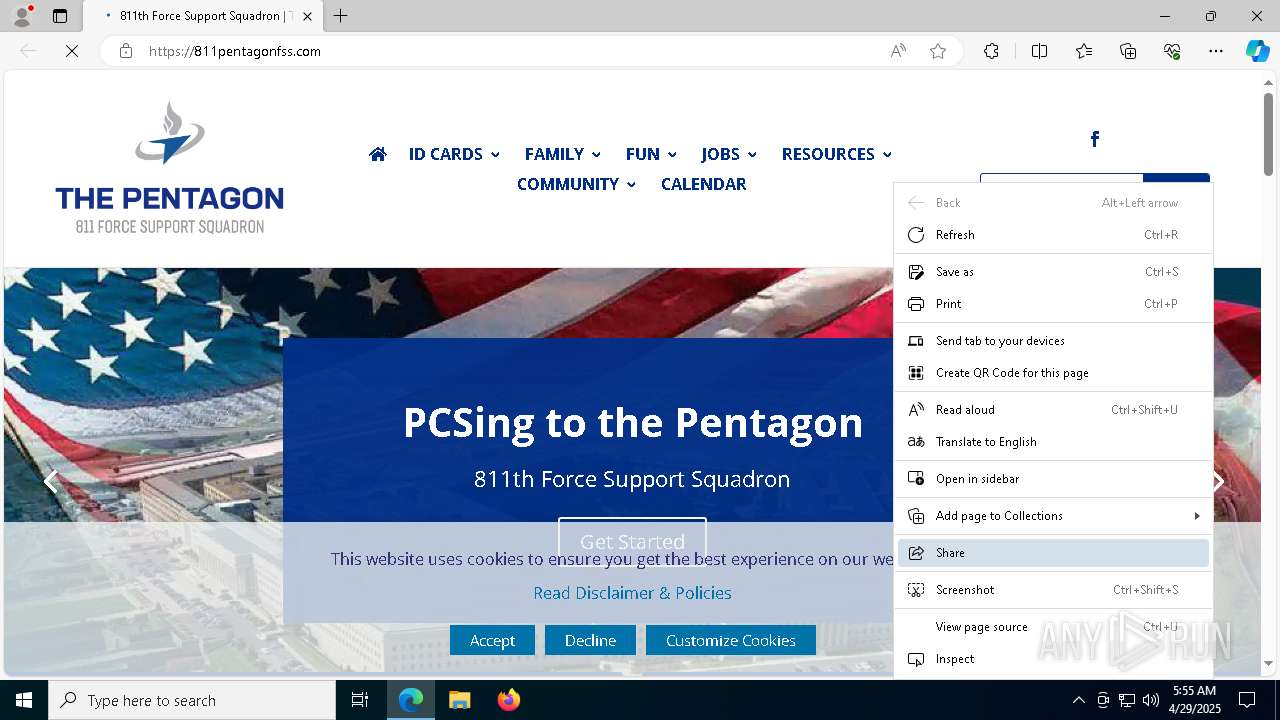Open Read Disclaimer & Policies link

click(632, 593)
